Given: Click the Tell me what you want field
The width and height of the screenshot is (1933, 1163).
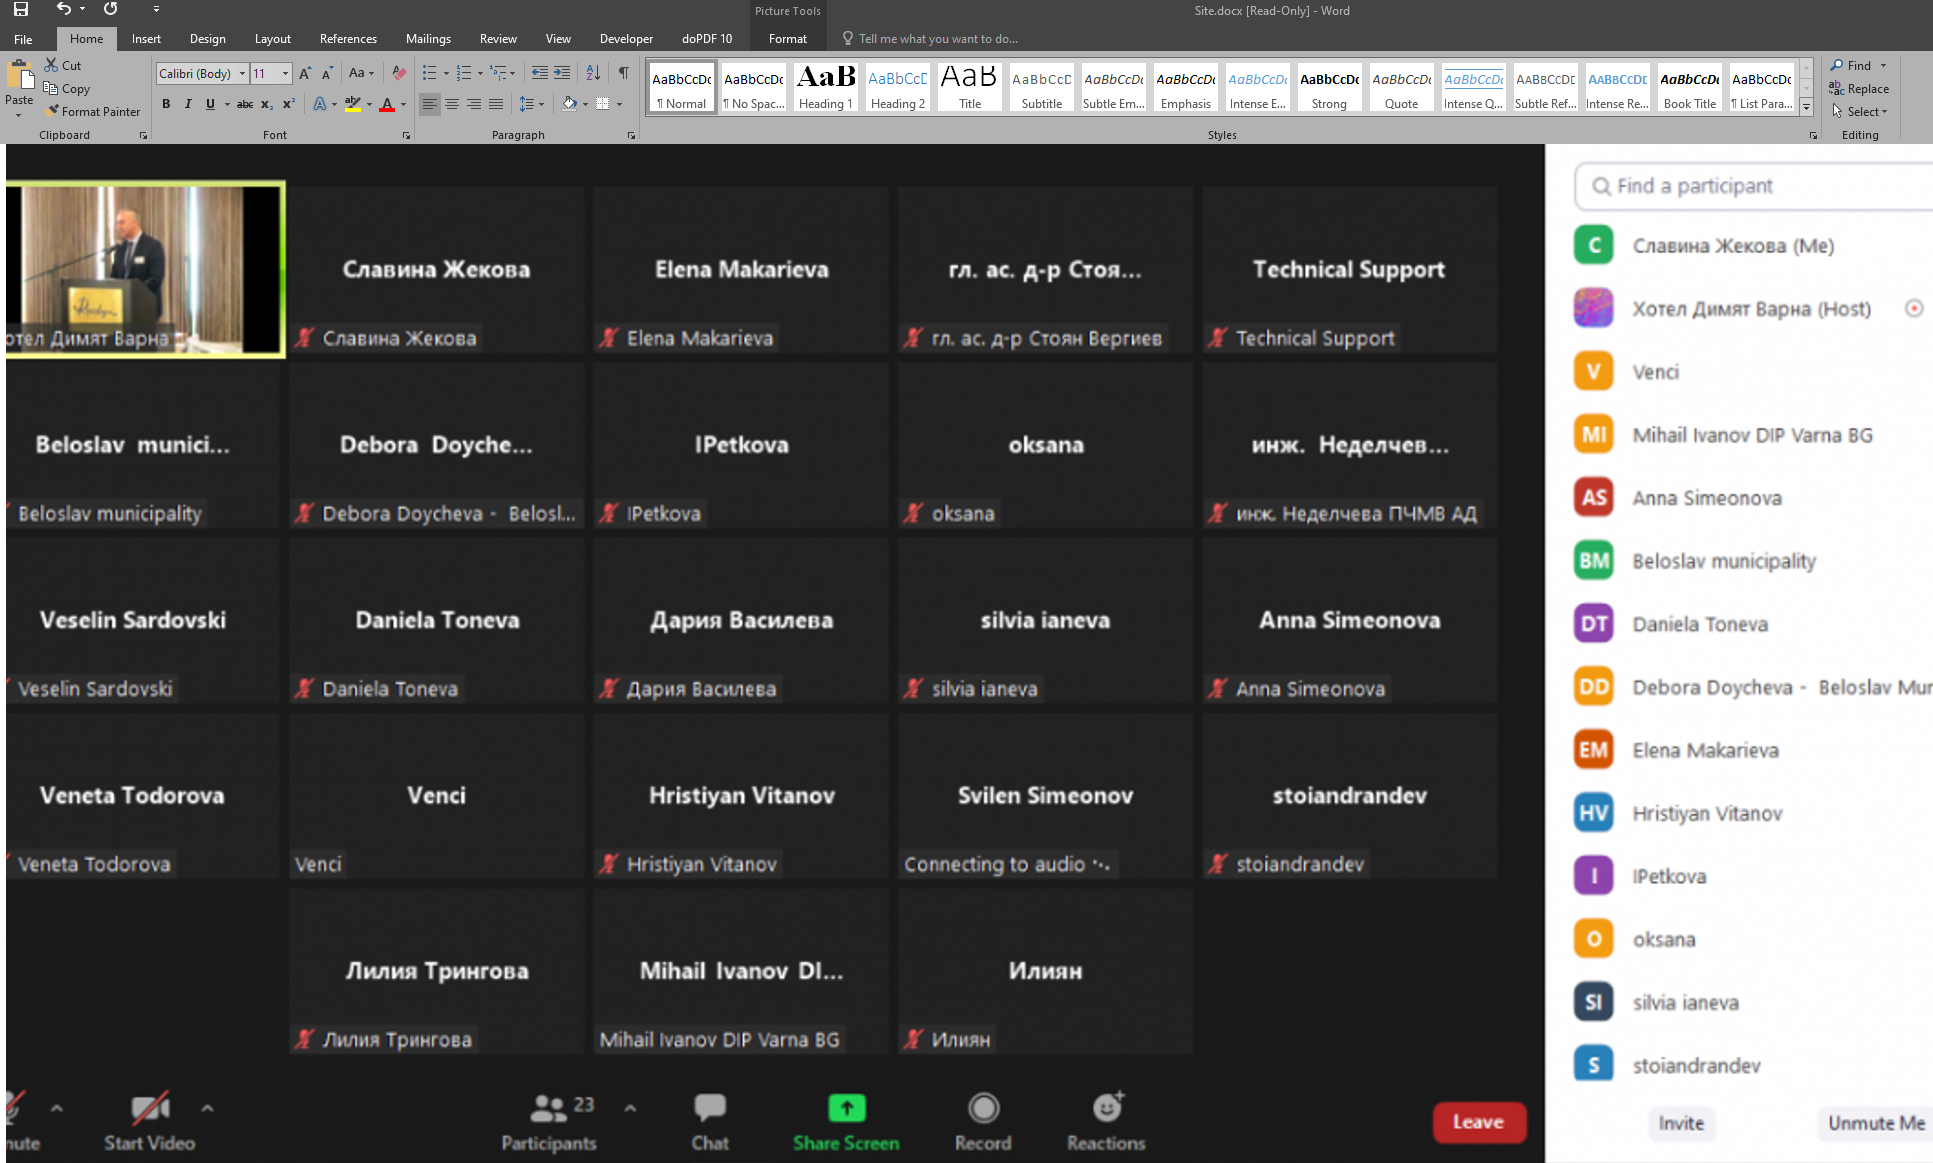Looking at the screenshot, I should [x=938, y=39].
